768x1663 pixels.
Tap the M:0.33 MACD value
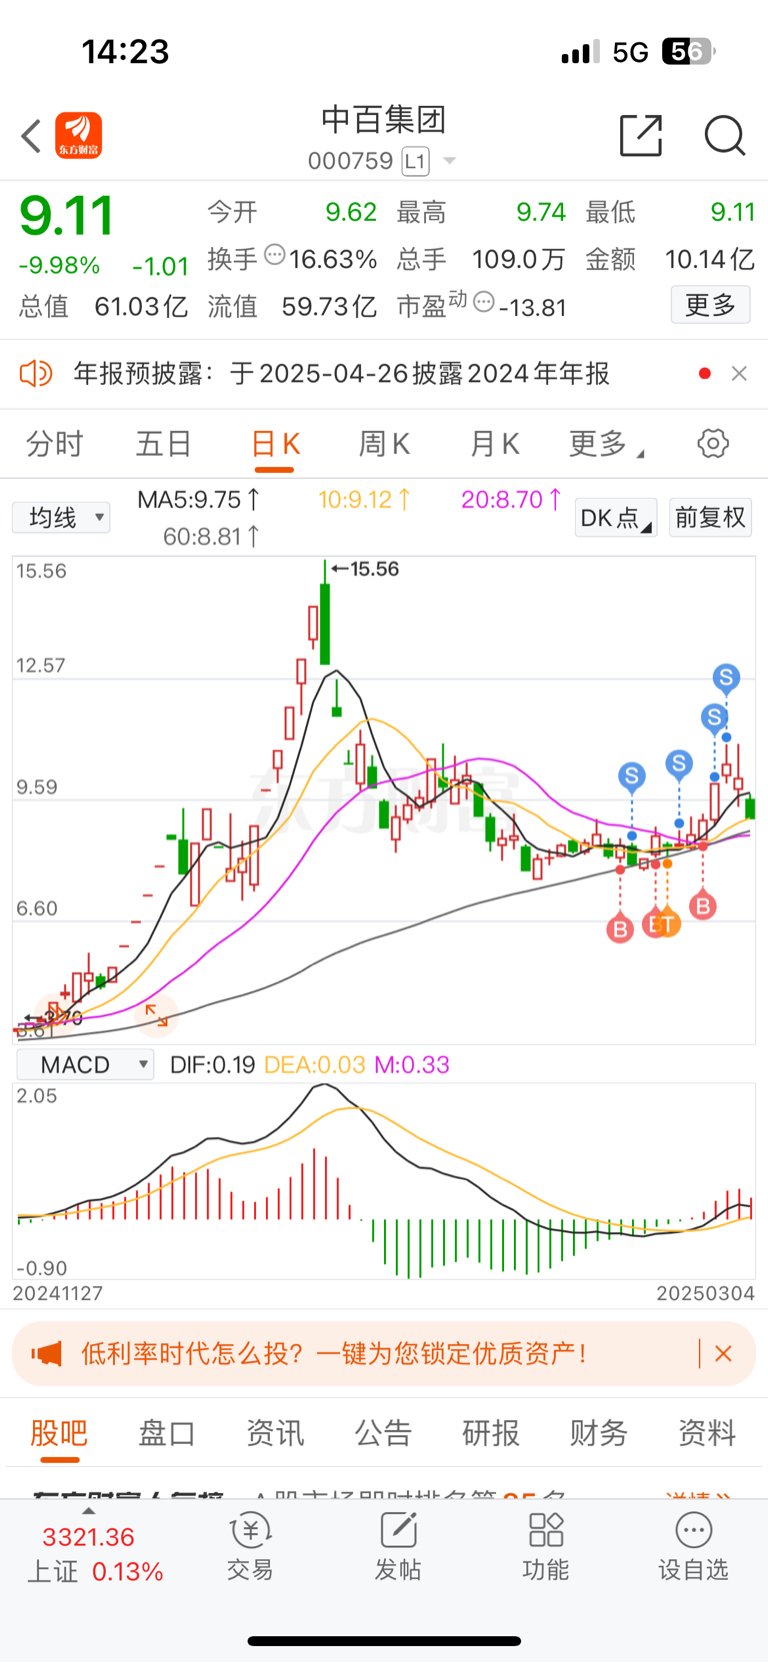click(412, 1065)
